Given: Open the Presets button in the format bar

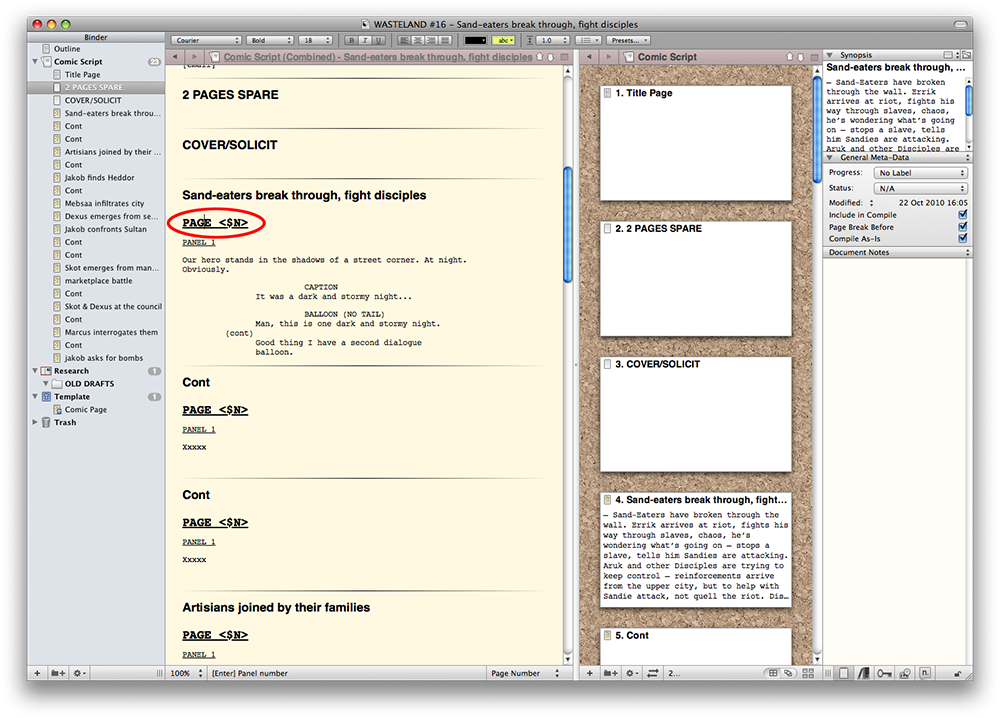Looking at the screenshot, I should [x=628, y=40].
